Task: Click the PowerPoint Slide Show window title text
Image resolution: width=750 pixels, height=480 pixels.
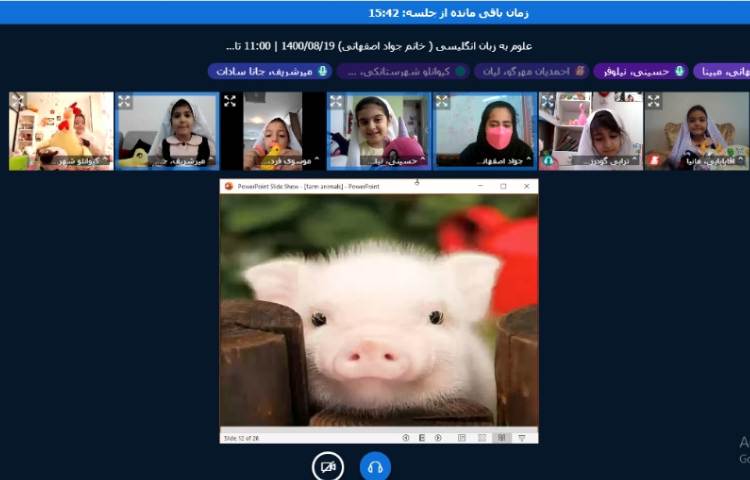Action: [309, 186]
